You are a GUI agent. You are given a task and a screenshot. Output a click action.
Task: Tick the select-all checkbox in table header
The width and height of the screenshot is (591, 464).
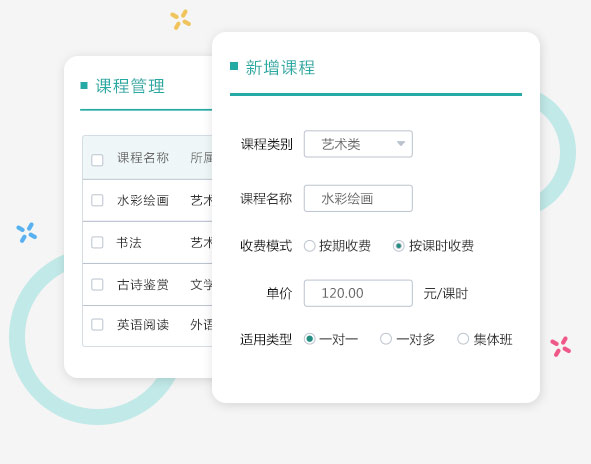point(97,160)
